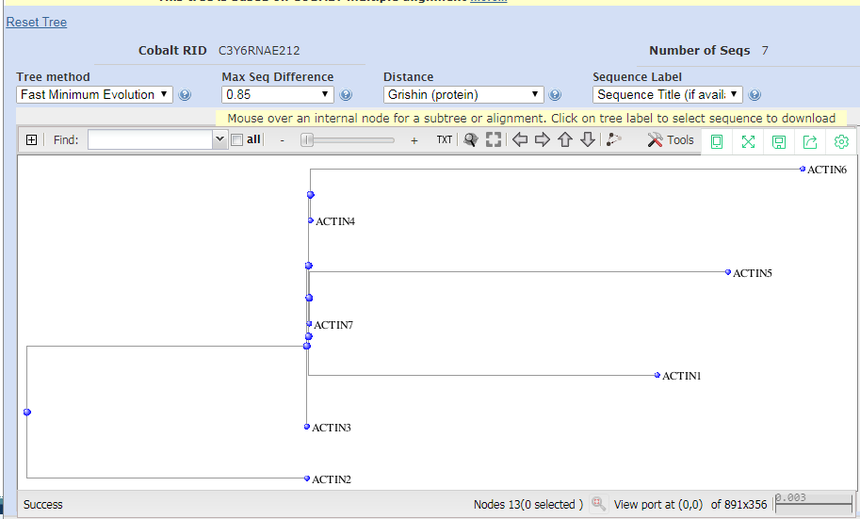Image resolution: width=860 pixels, height=519 pixels.
Task: Open the Sequence Label dropdown
Action: click(667, 95)
